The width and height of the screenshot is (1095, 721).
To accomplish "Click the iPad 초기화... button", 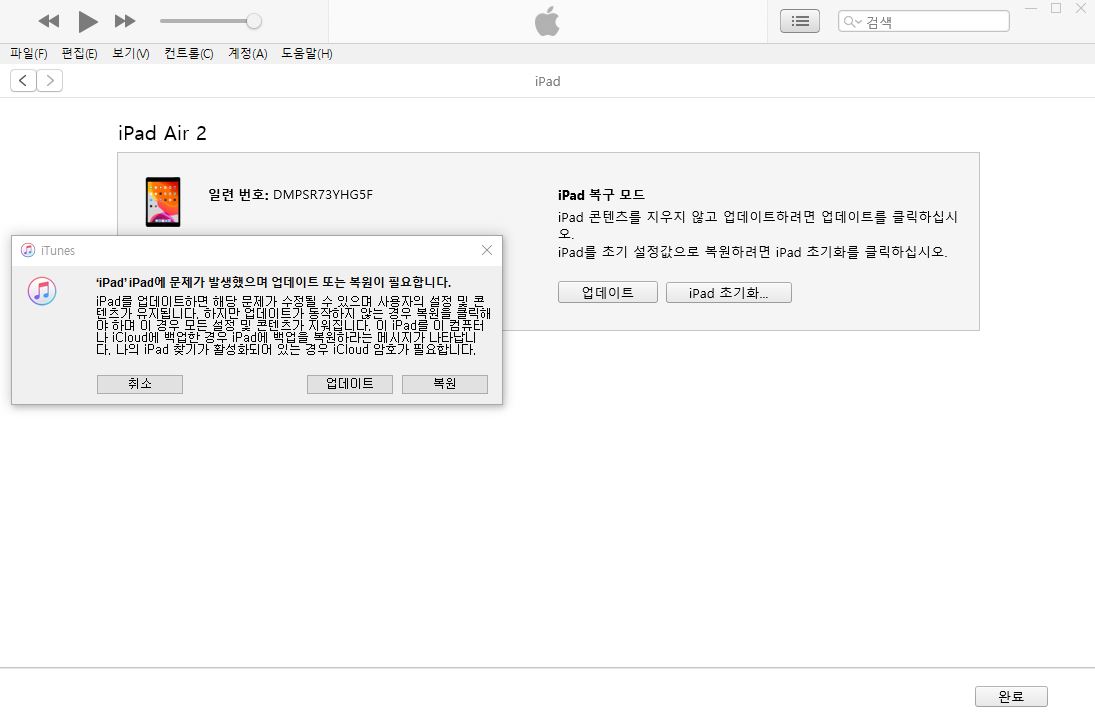I will click(x=728, y=292).
